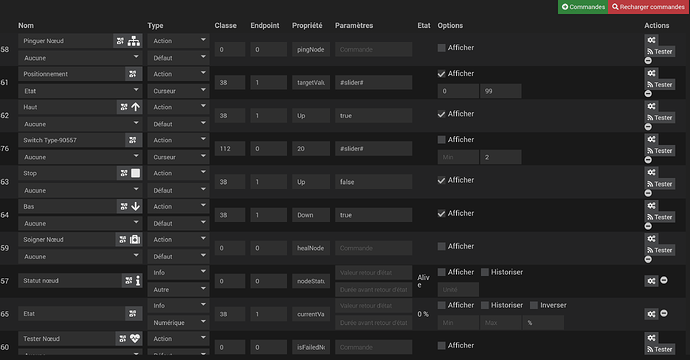Open the gear settings for Positionnement command

tap(651, 73)
